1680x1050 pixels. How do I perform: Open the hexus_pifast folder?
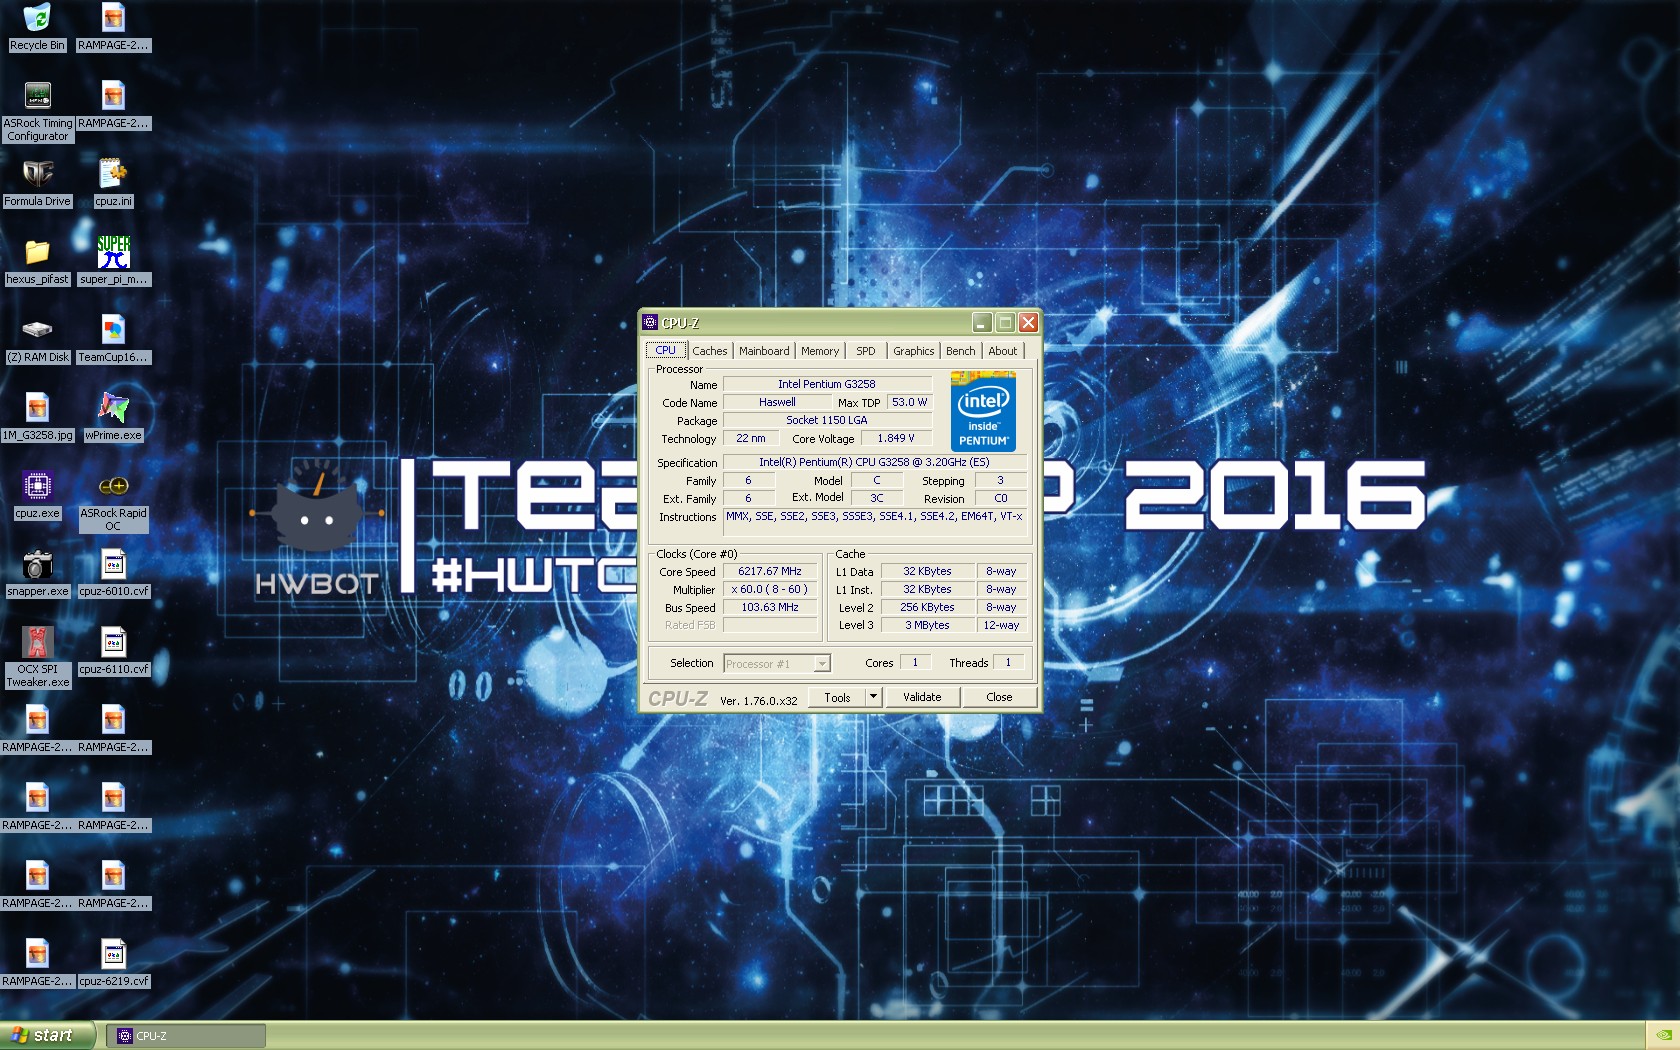tap(38, 262)
